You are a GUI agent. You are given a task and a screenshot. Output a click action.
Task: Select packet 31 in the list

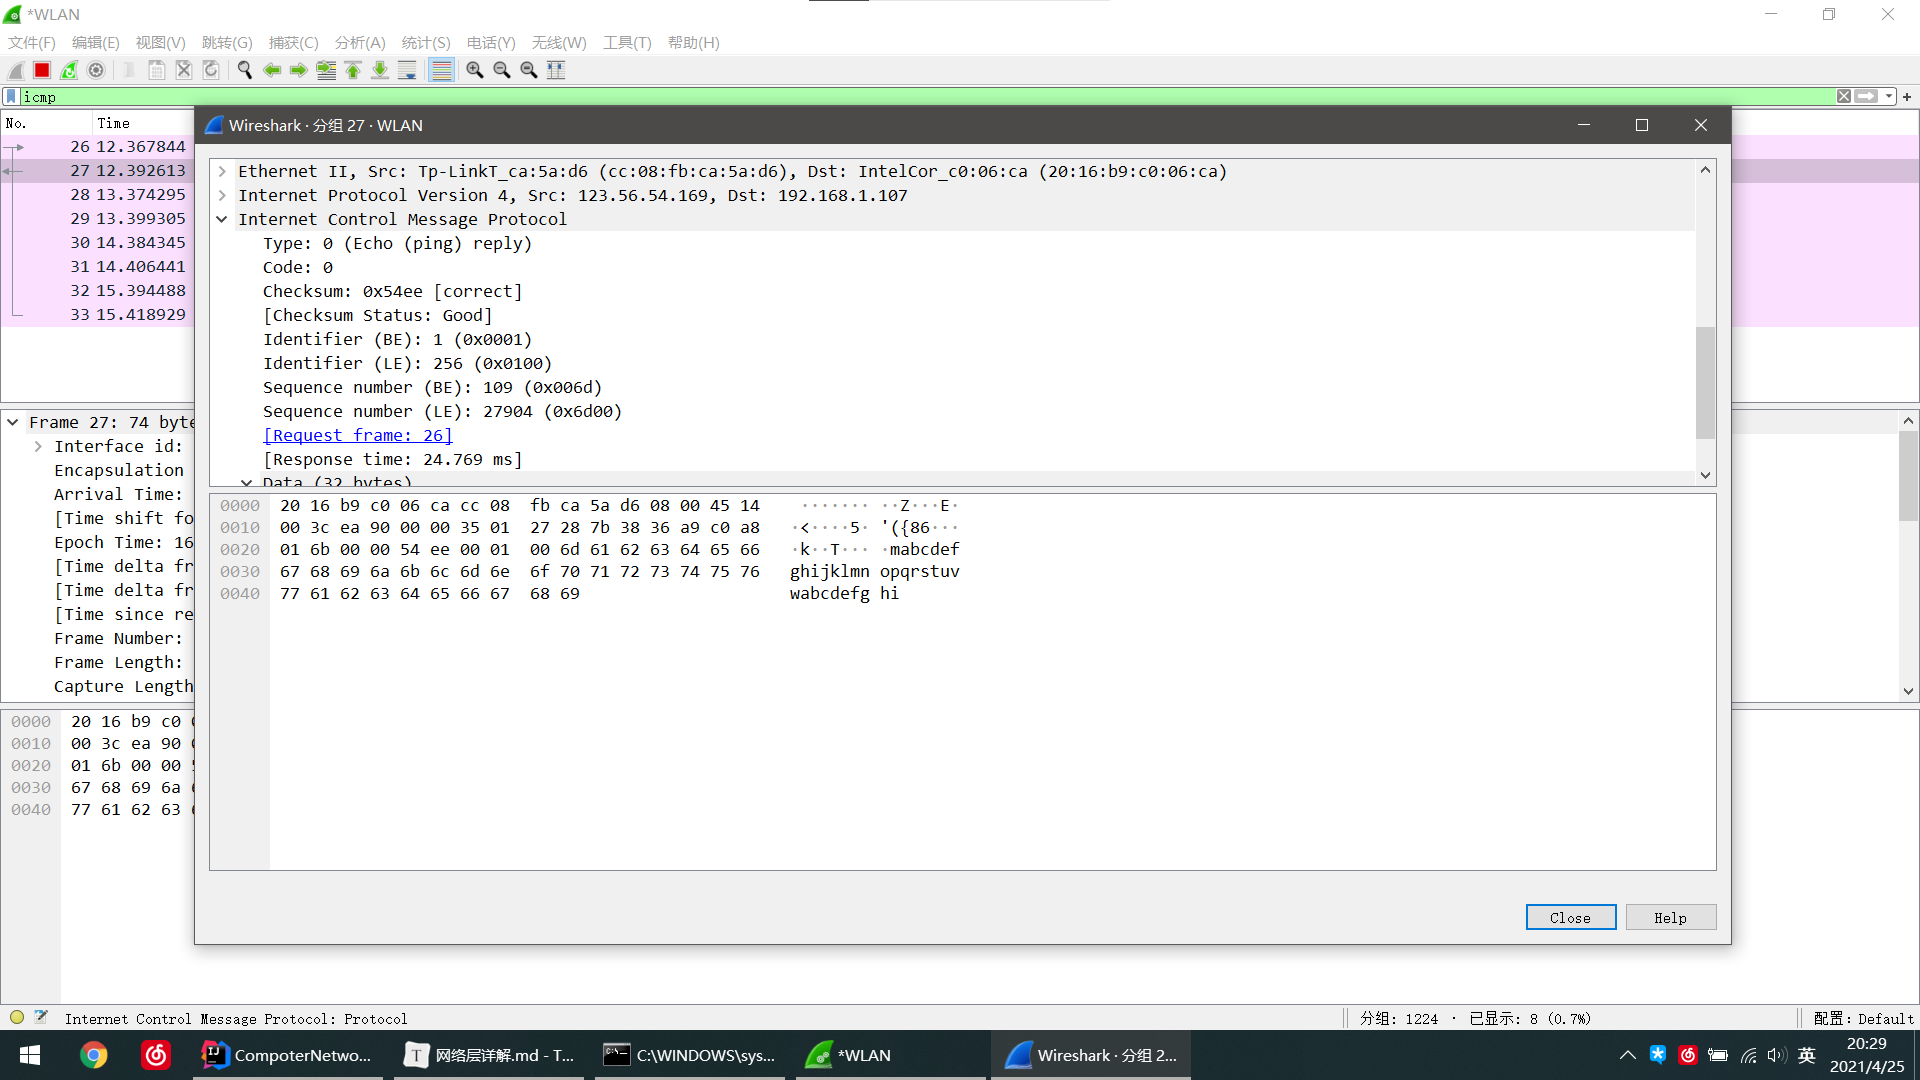[x=98, y=267]
